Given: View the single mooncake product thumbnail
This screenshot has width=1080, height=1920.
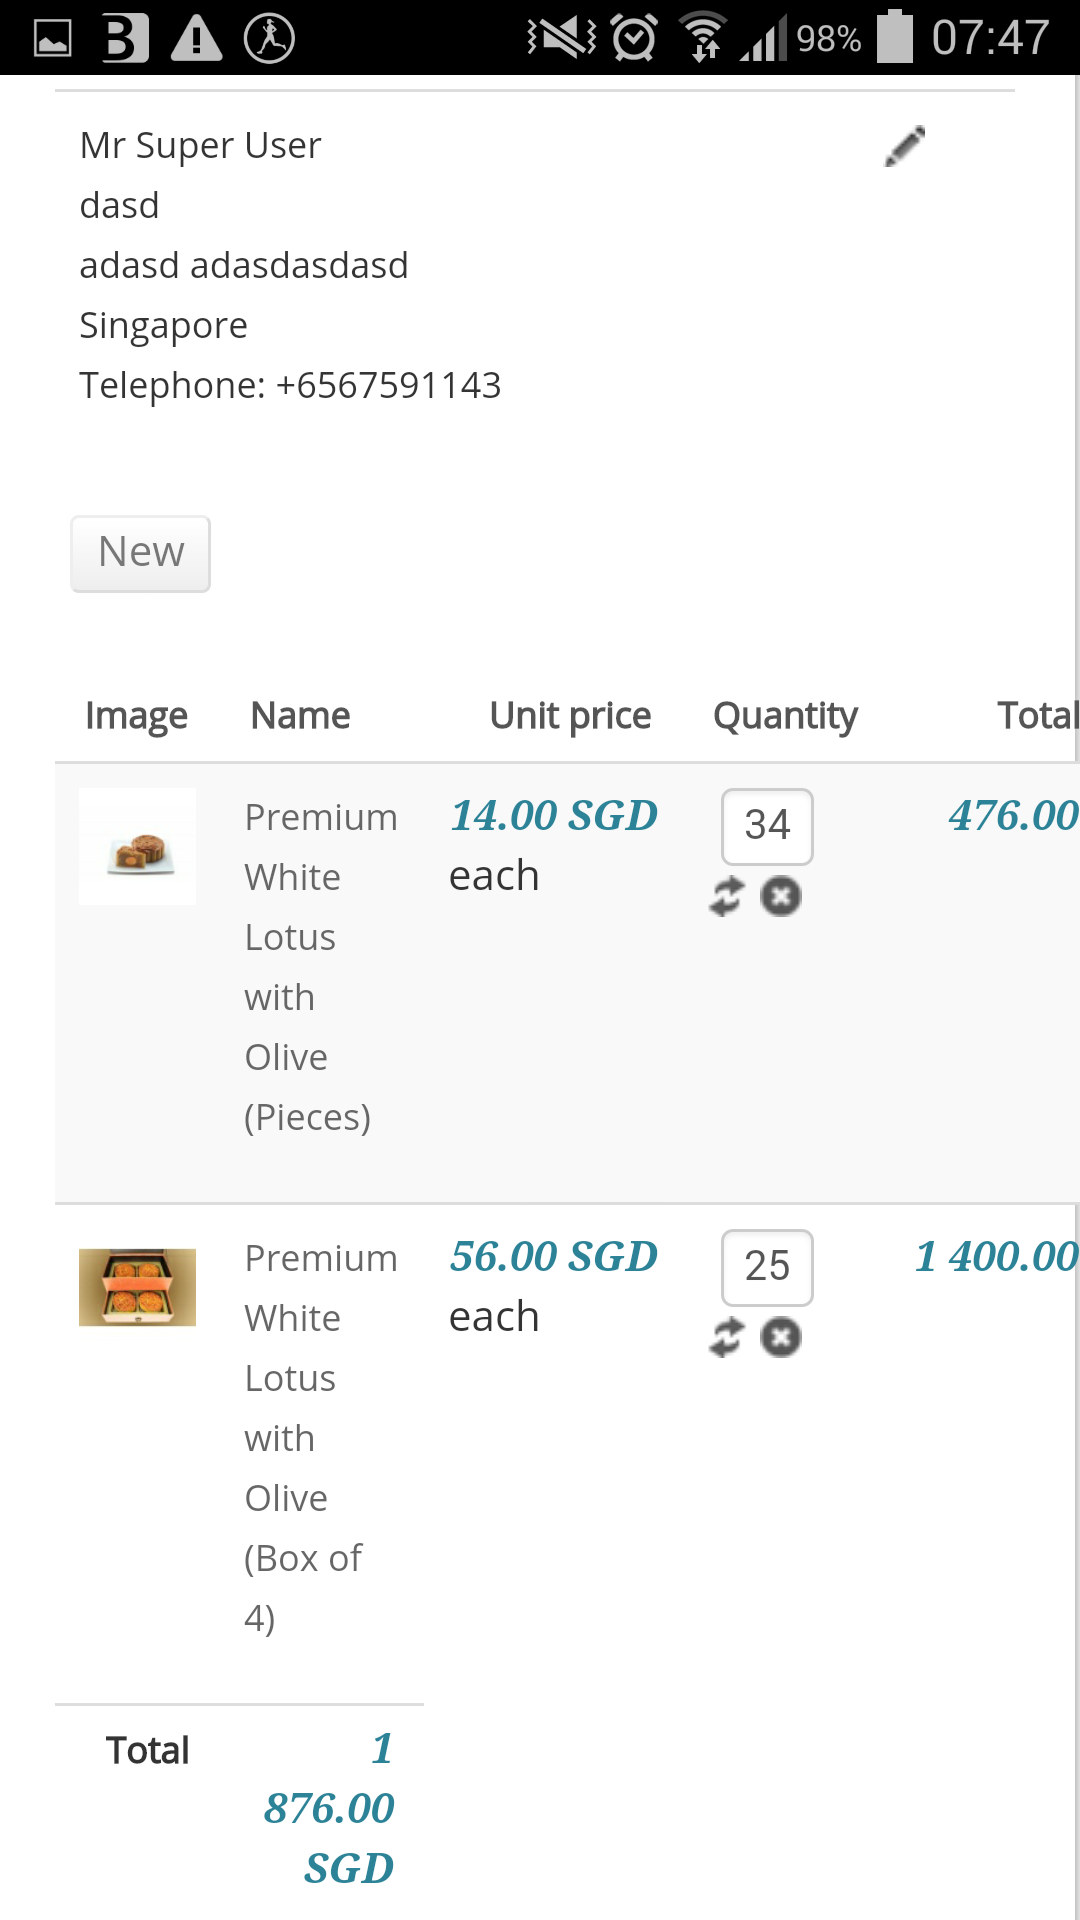Looking at the screenshot, I should tap(138, 847).
